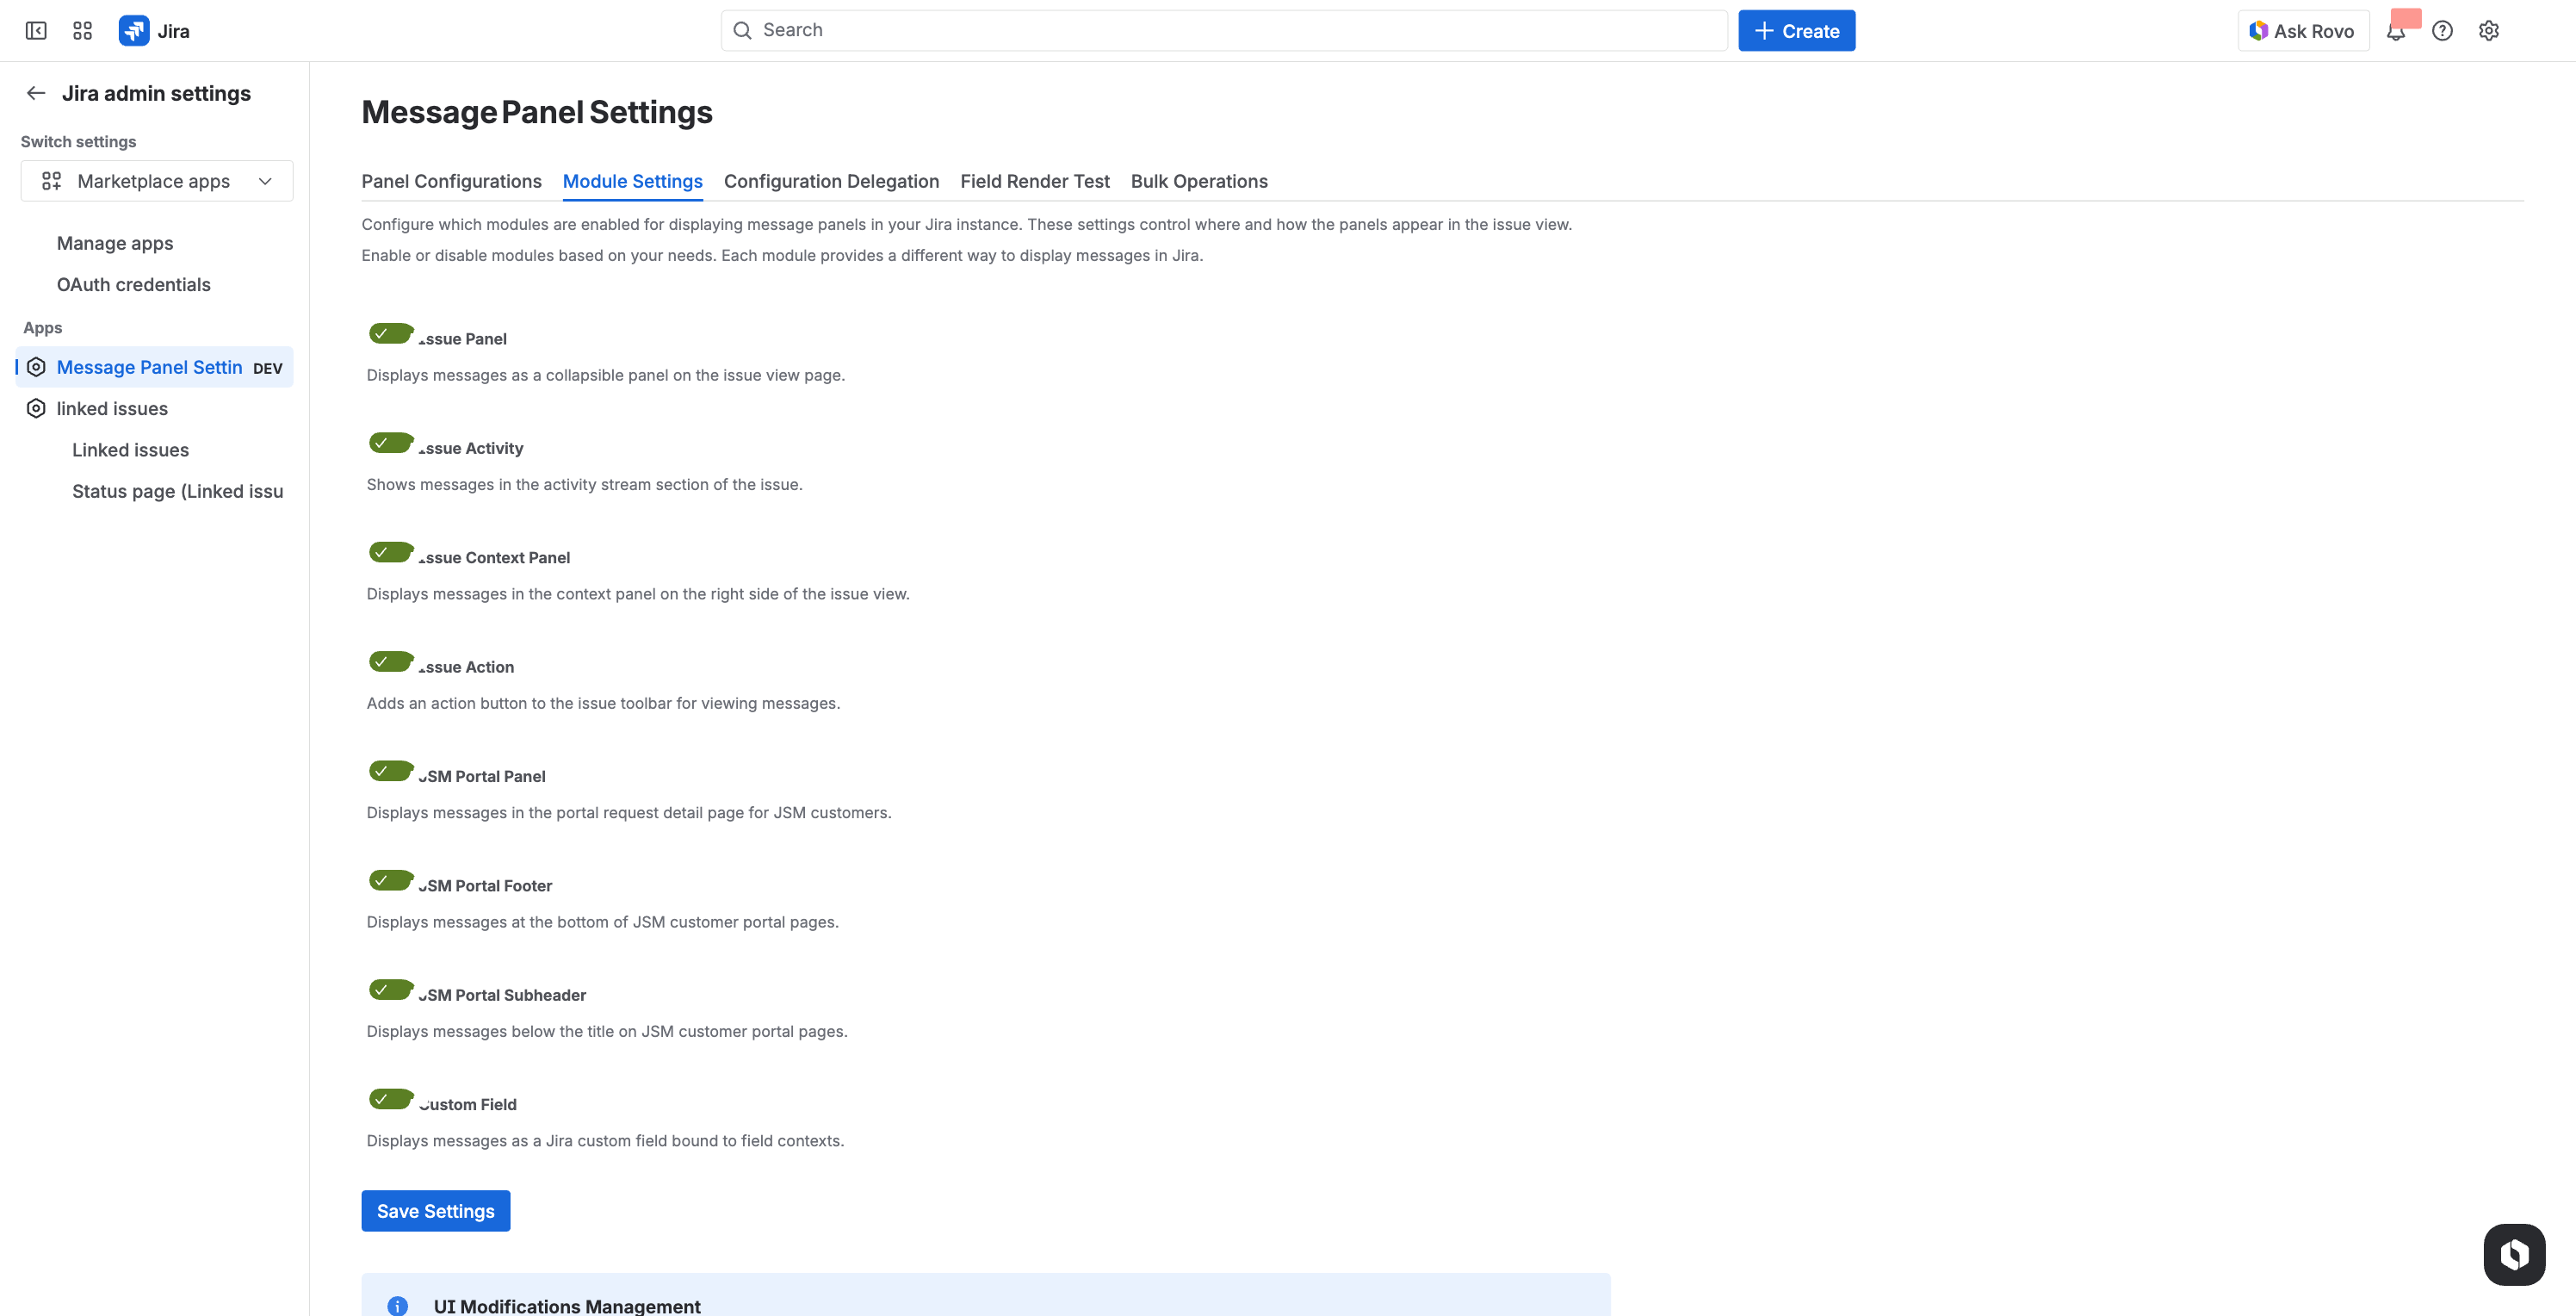
Task: Click the help question mark icon
Action: [x=2443, y=30]
